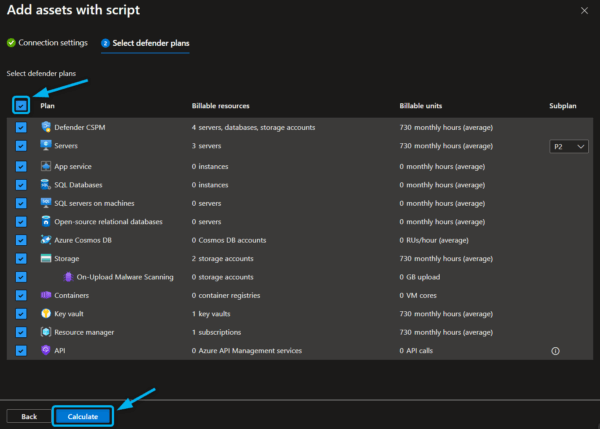Viewport: 600px width, 429px height.
Task: Click the '0 Cosmos DB accounts' cell
Action: 229,240
